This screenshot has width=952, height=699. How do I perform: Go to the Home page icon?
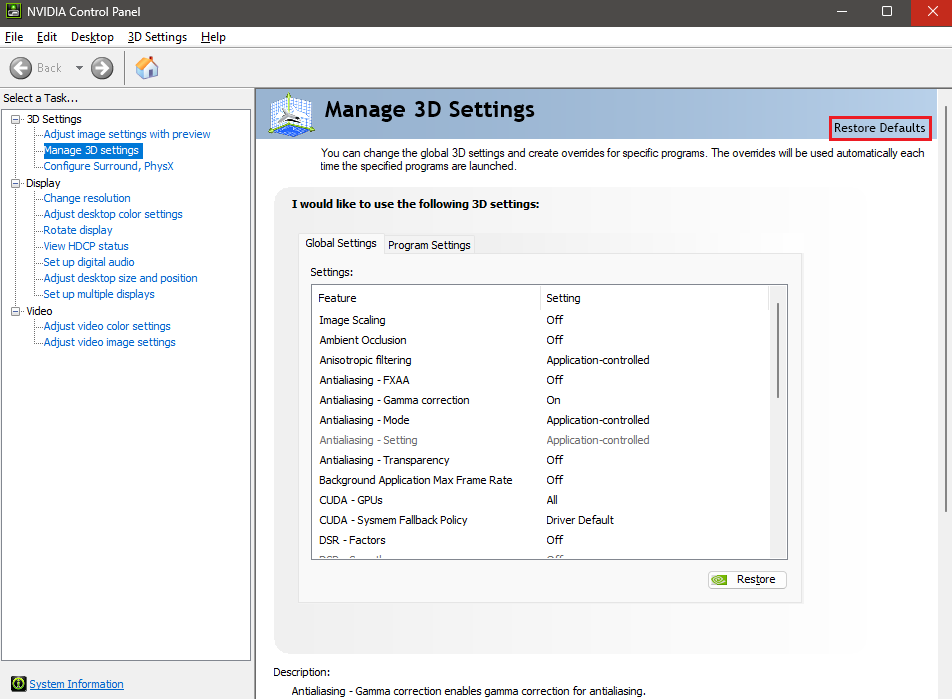coord(147,68)
